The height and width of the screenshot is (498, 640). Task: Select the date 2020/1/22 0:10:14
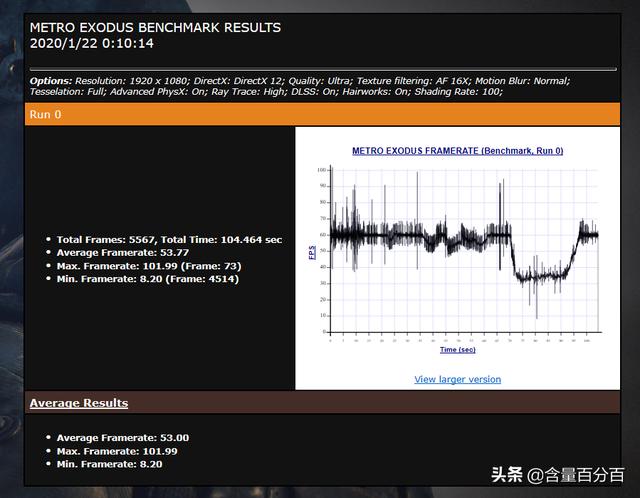91,43
